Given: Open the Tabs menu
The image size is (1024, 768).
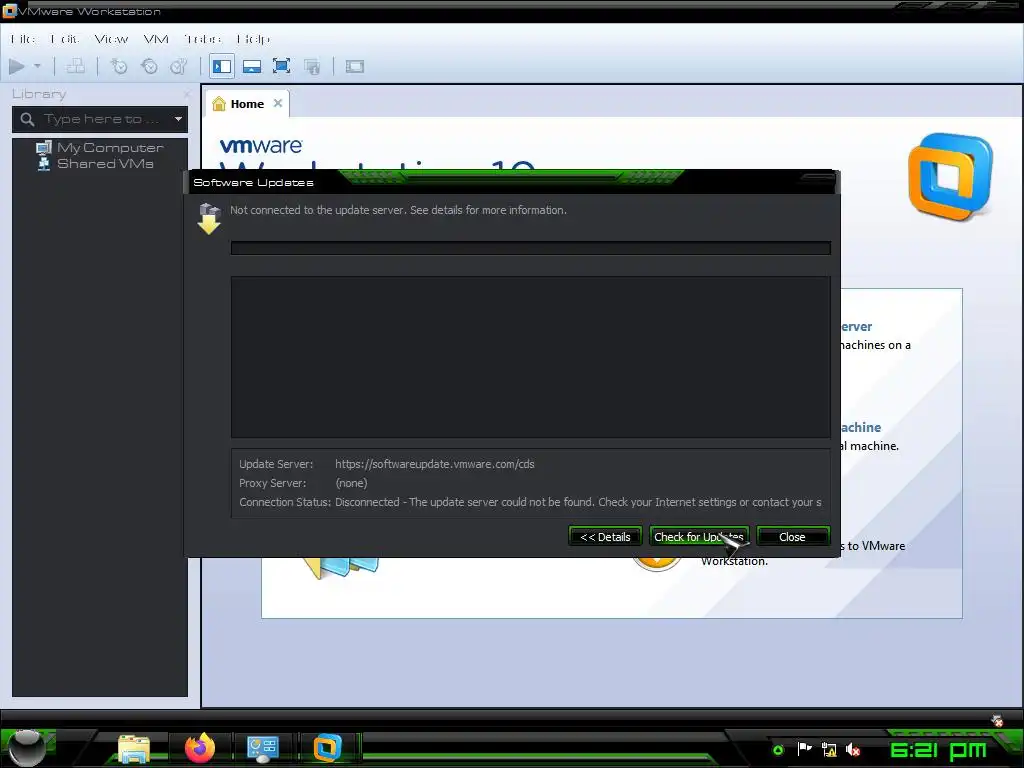Looking at the screenshot, I should [202, 39].
